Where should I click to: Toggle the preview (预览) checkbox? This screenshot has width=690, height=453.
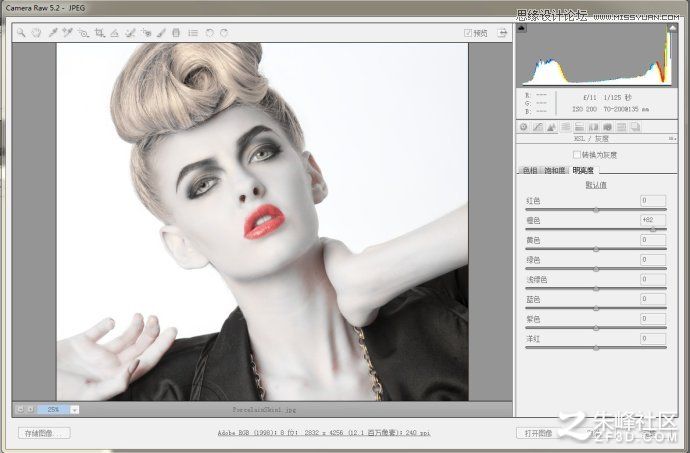[468, 33]
